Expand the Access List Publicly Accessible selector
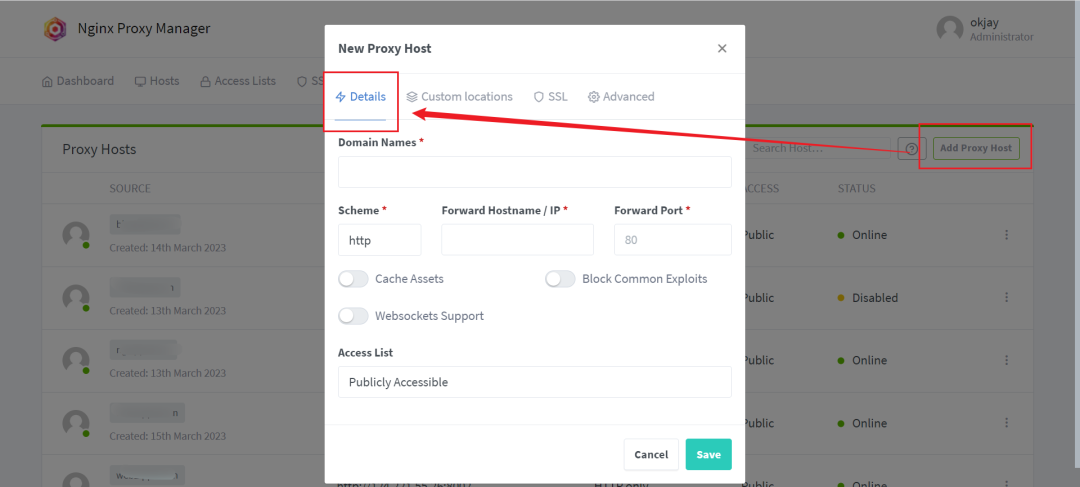Image resolution: width=1080 pixels, height=487 pixels. pyautogui.click(x=534, y=382)
